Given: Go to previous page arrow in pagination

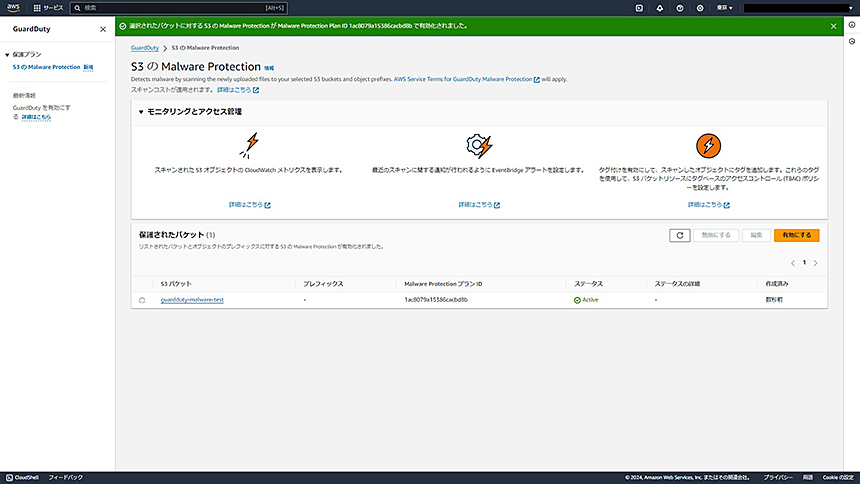Looking at the screenshot, I should pos(793,263).
